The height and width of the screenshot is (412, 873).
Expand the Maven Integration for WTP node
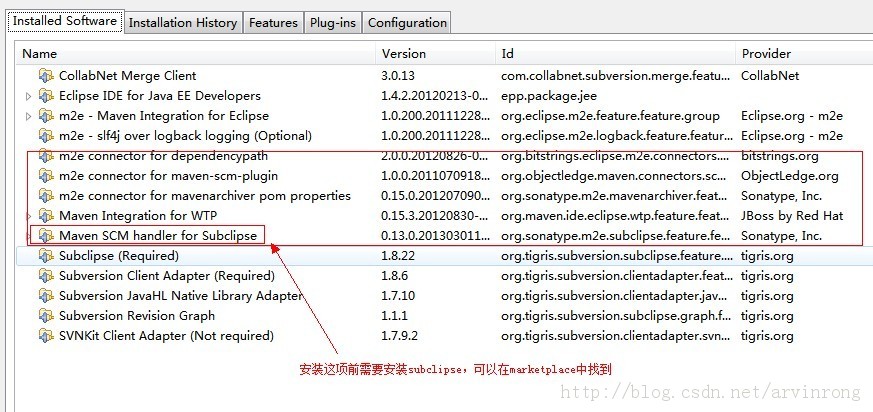point(28,216)
